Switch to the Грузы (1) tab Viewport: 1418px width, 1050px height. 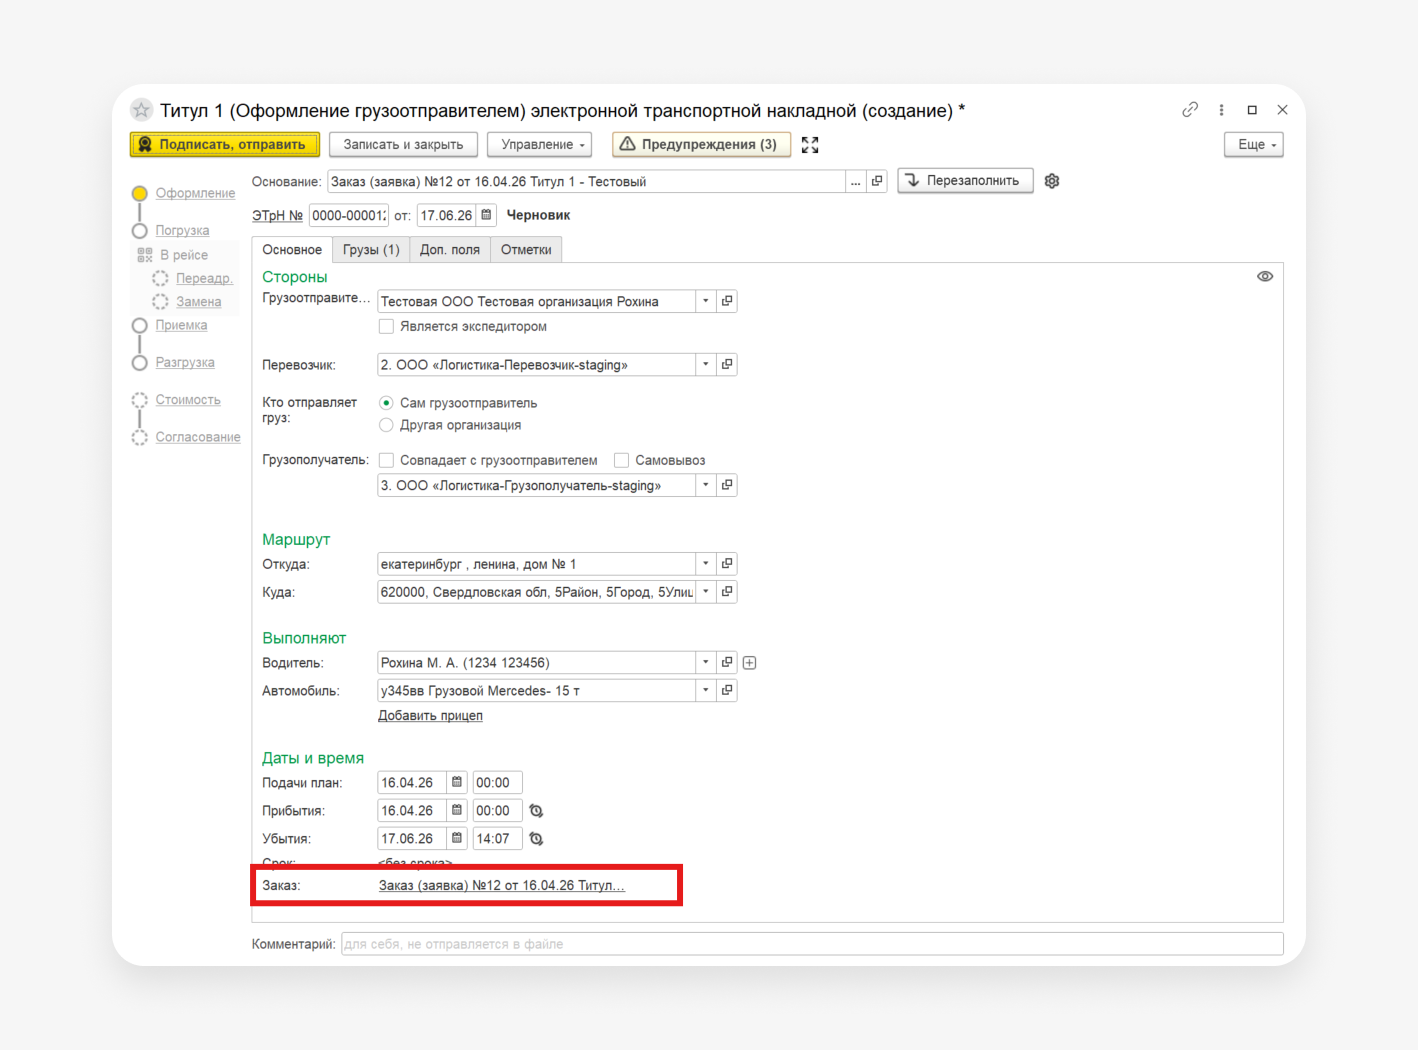371,250
